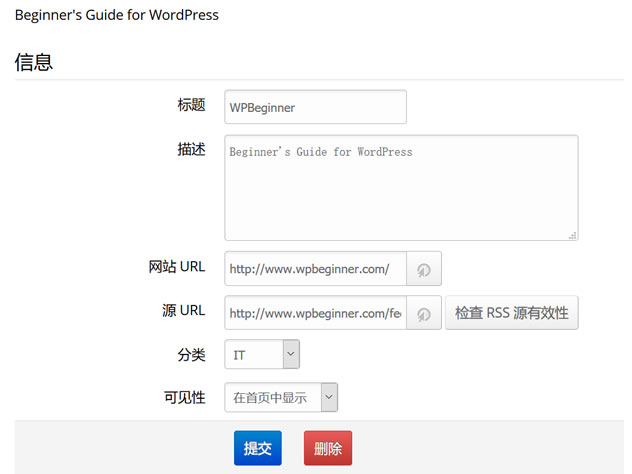Click the 分类 label
The image size is (632, 474).
click(x=191, y=355)
